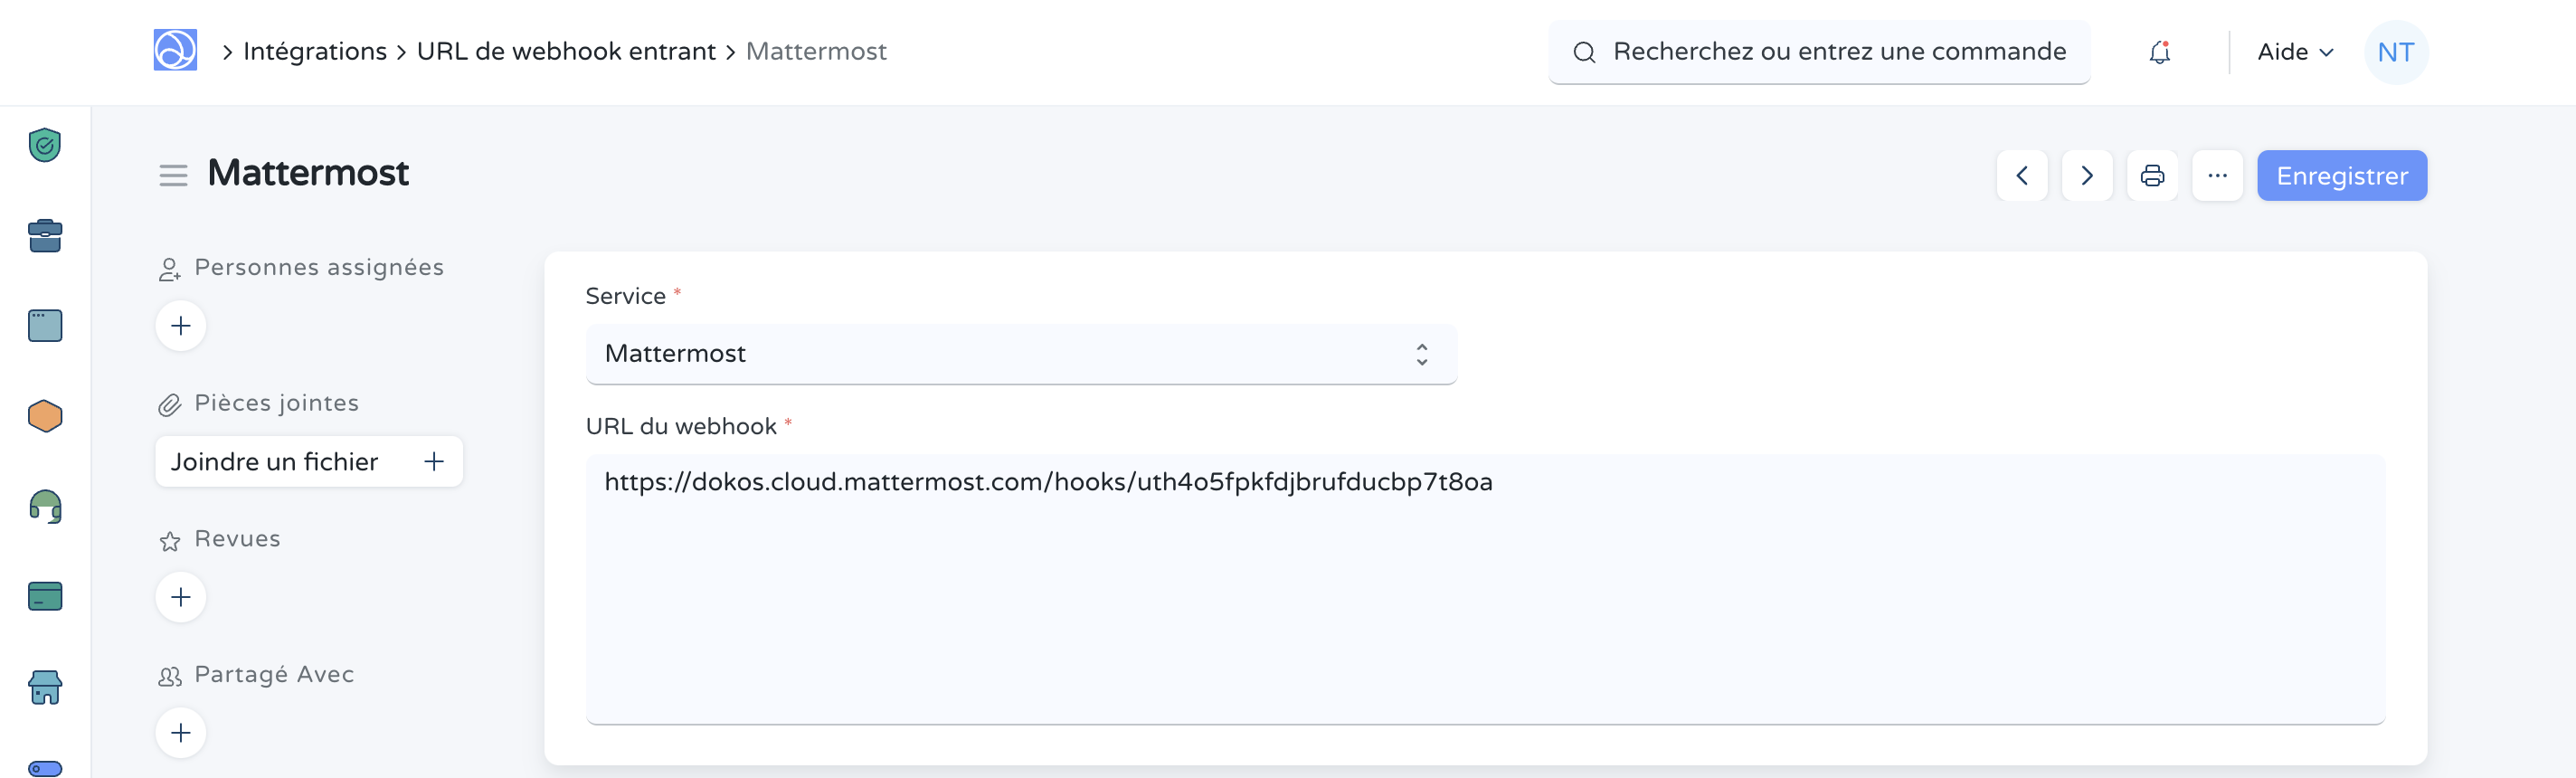Open the shield module in sidebar
This screenshot has width=2576, height=778.
click(x=45, y=145)
